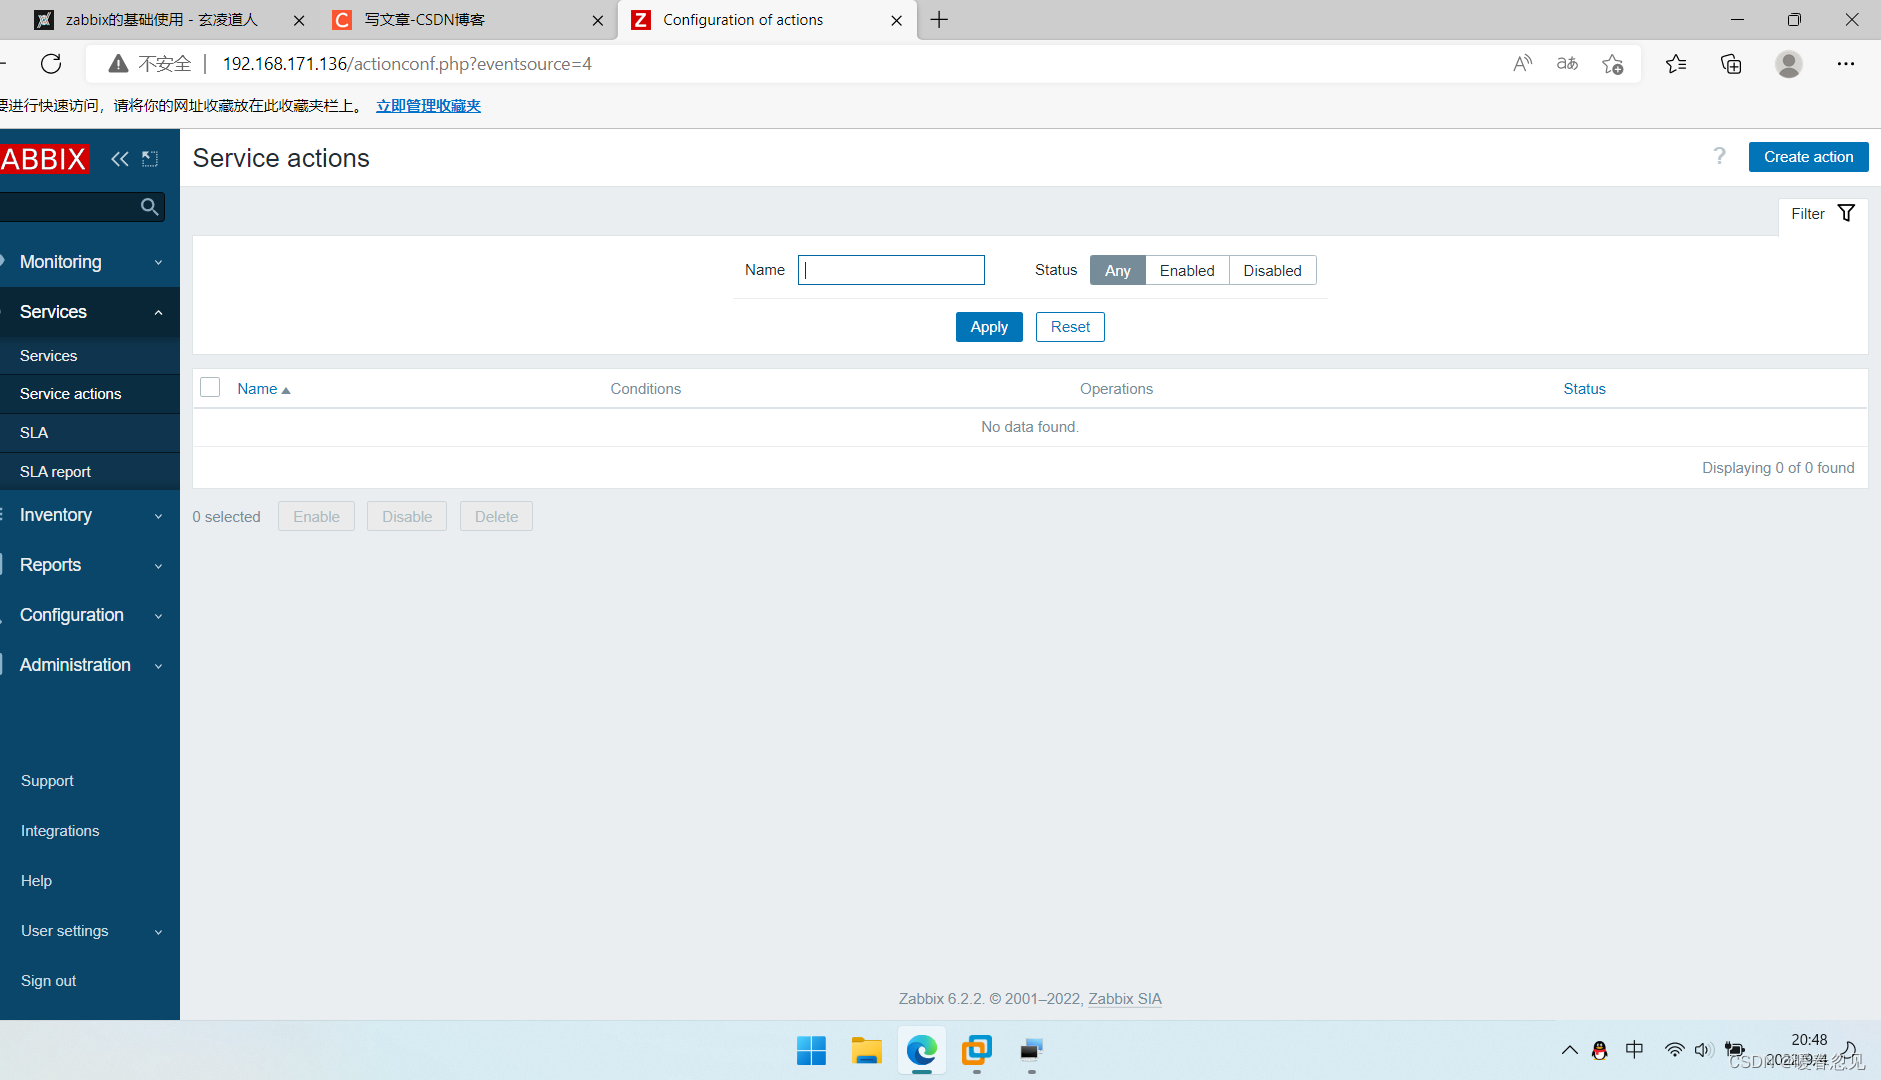Click QQ penguin tray icon

pyautogui.click(x=1600, y=1050)
